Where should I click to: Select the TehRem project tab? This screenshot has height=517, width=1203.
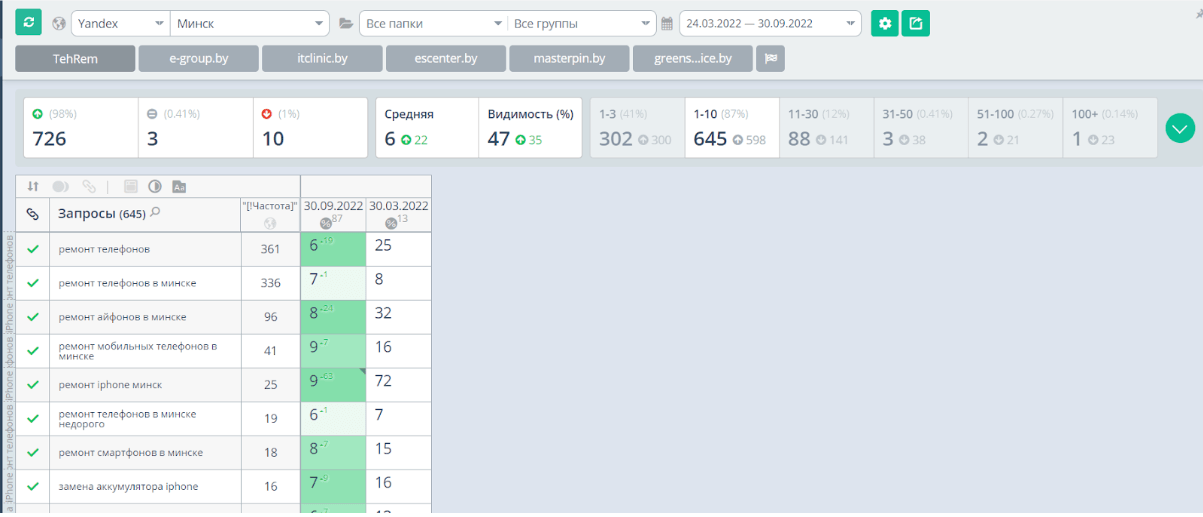coord(75,59)
